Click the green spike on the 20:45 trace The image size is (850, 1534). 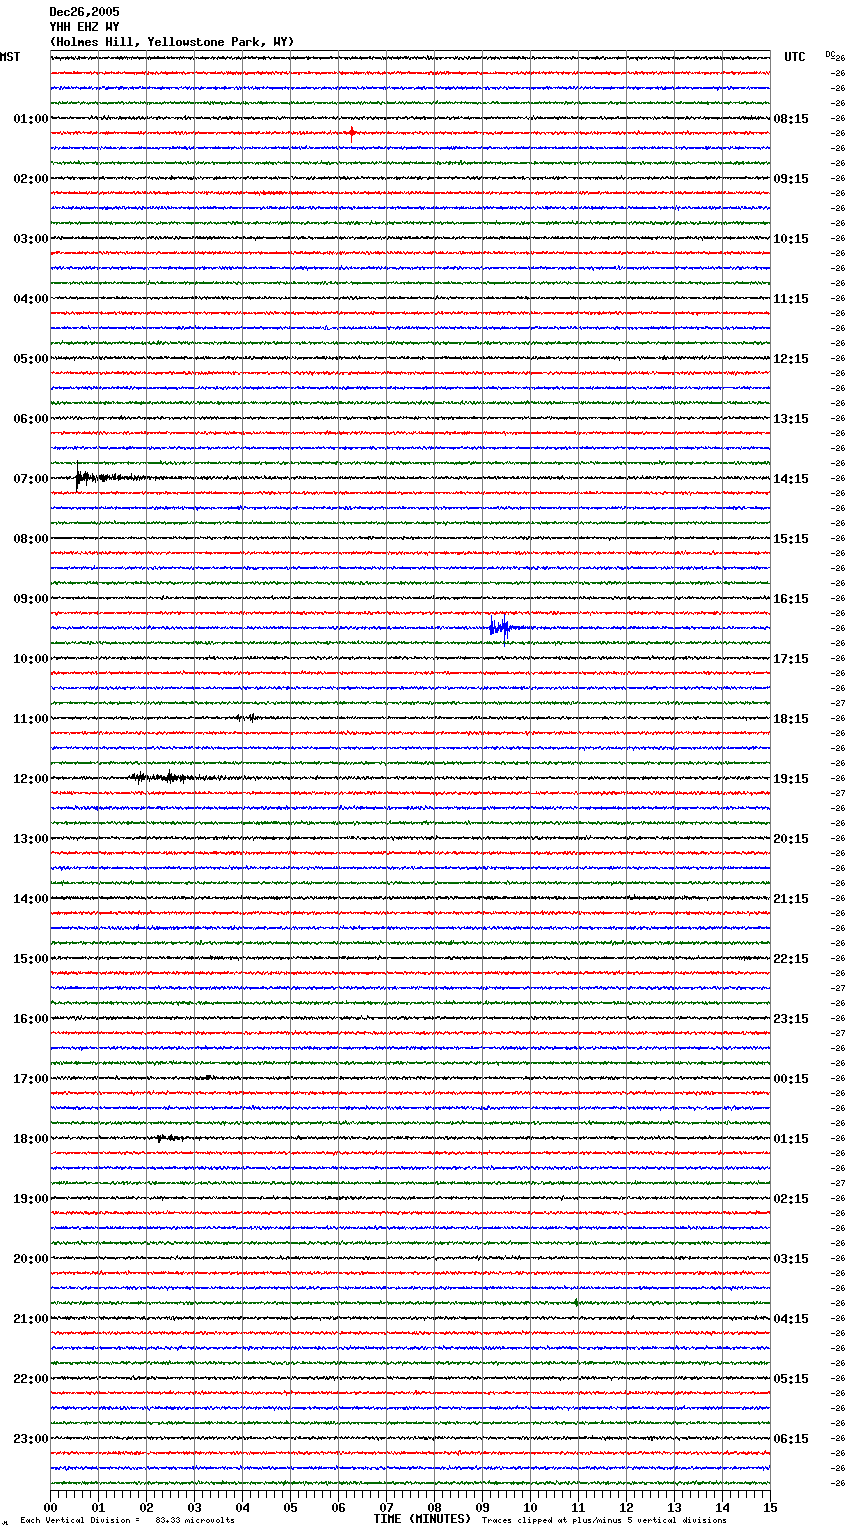click(x=577, y=1302)
